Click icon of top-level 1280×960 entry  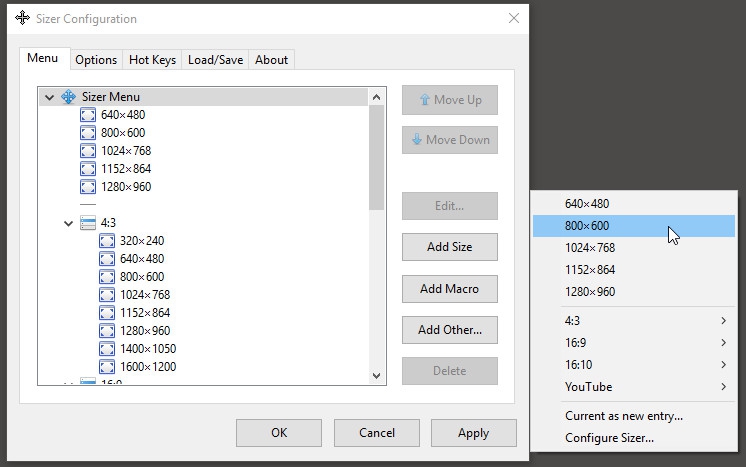pyautogui.click(x=88, y=187)
